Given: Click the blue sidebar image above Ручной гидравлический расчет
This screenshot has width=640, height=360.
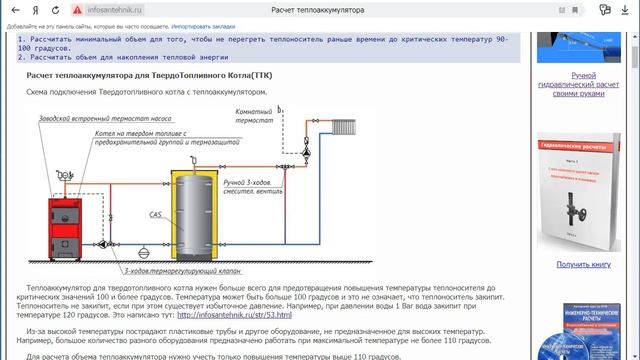Looking at the screenshot, I should pyautogui.click(x=579, y=48).
